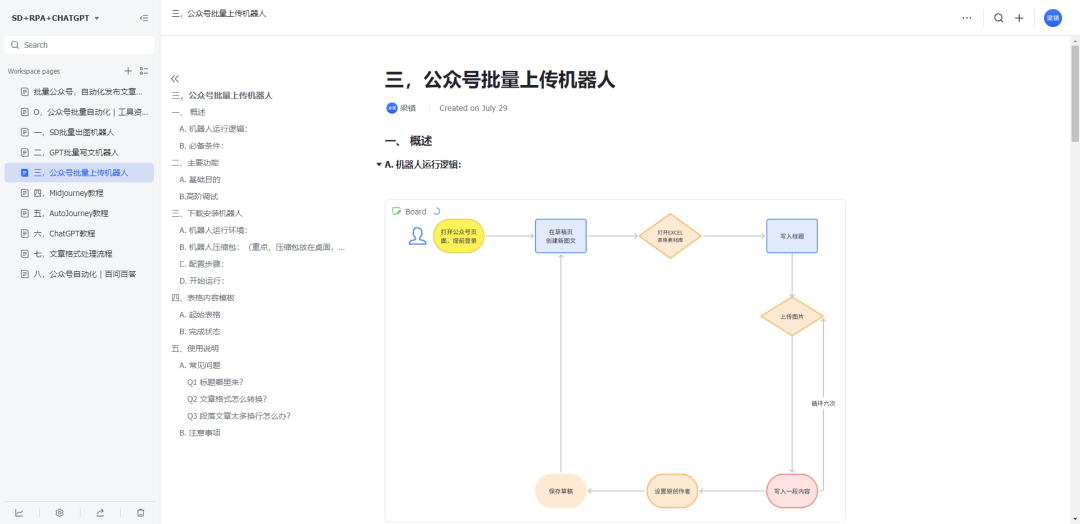Jump to outline item B. 机器人压缩包
Screen dimensions: 1080x524
click(262, 247)
